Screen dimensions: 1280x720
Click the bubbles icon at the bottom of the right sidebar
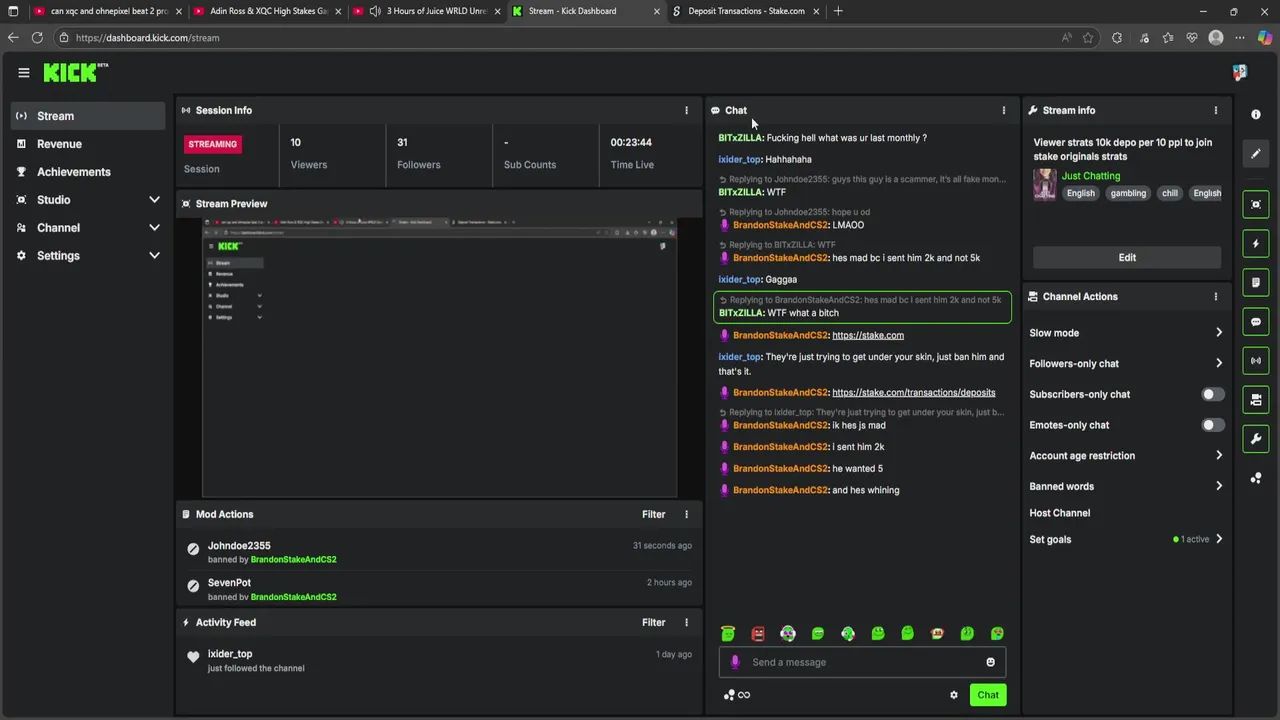click(1256, 478)
